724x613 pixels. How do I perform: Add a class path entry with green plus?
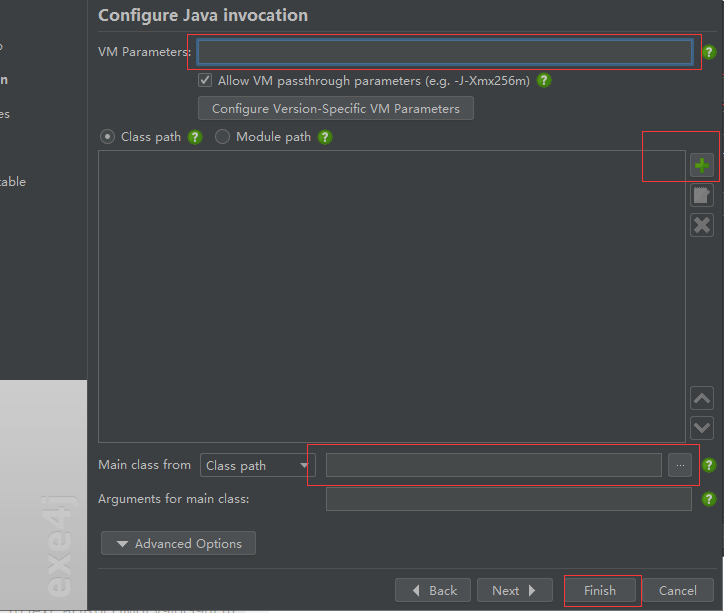[702, 165]
